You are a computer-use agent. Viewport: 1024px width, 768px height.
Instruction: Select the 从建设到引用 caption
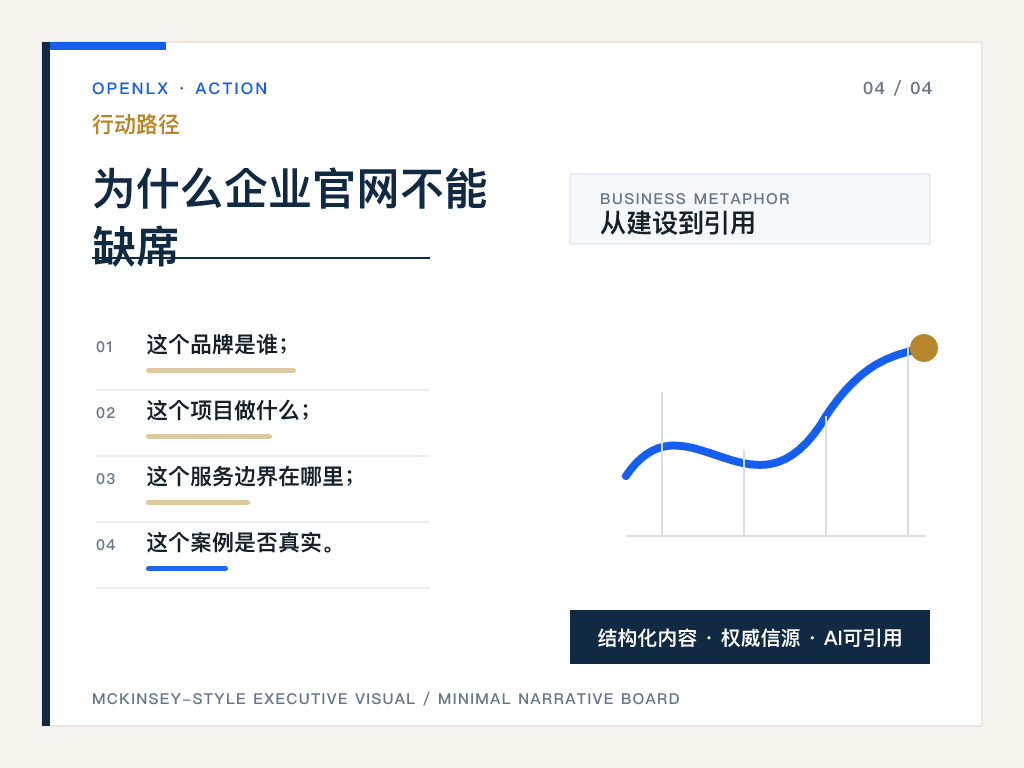point(677,223)
